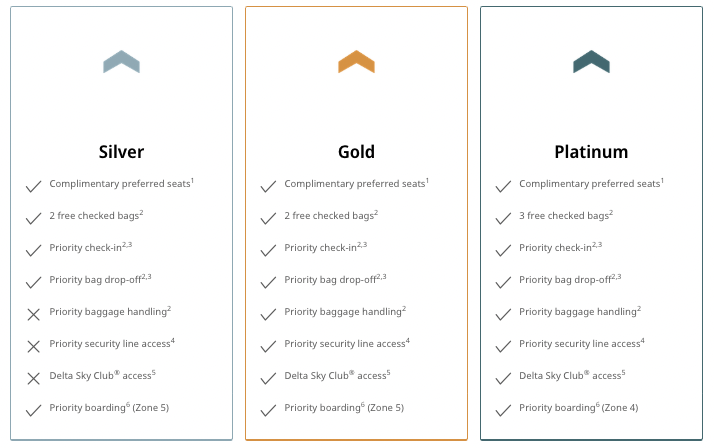Select the Platinum tier heading
714x448 pixels.
pos(591,152)
